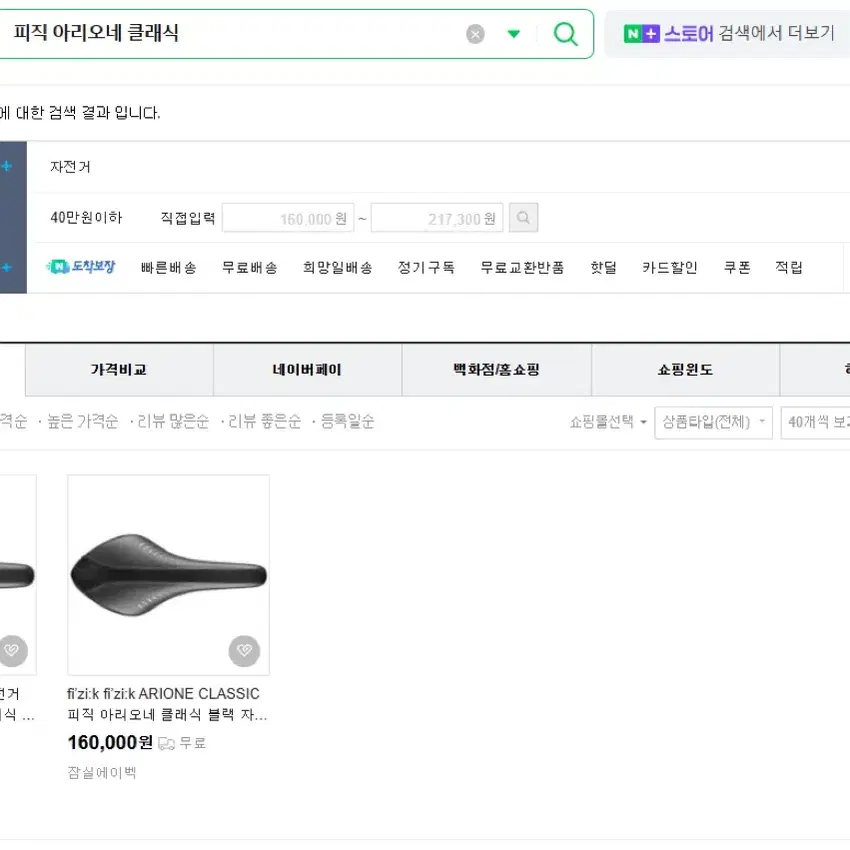Image resolution: width=850 pixels, height=850 pixels.
Task: Open the ARIONE CLASSIC saddle product image
Action: pos(169,575)
